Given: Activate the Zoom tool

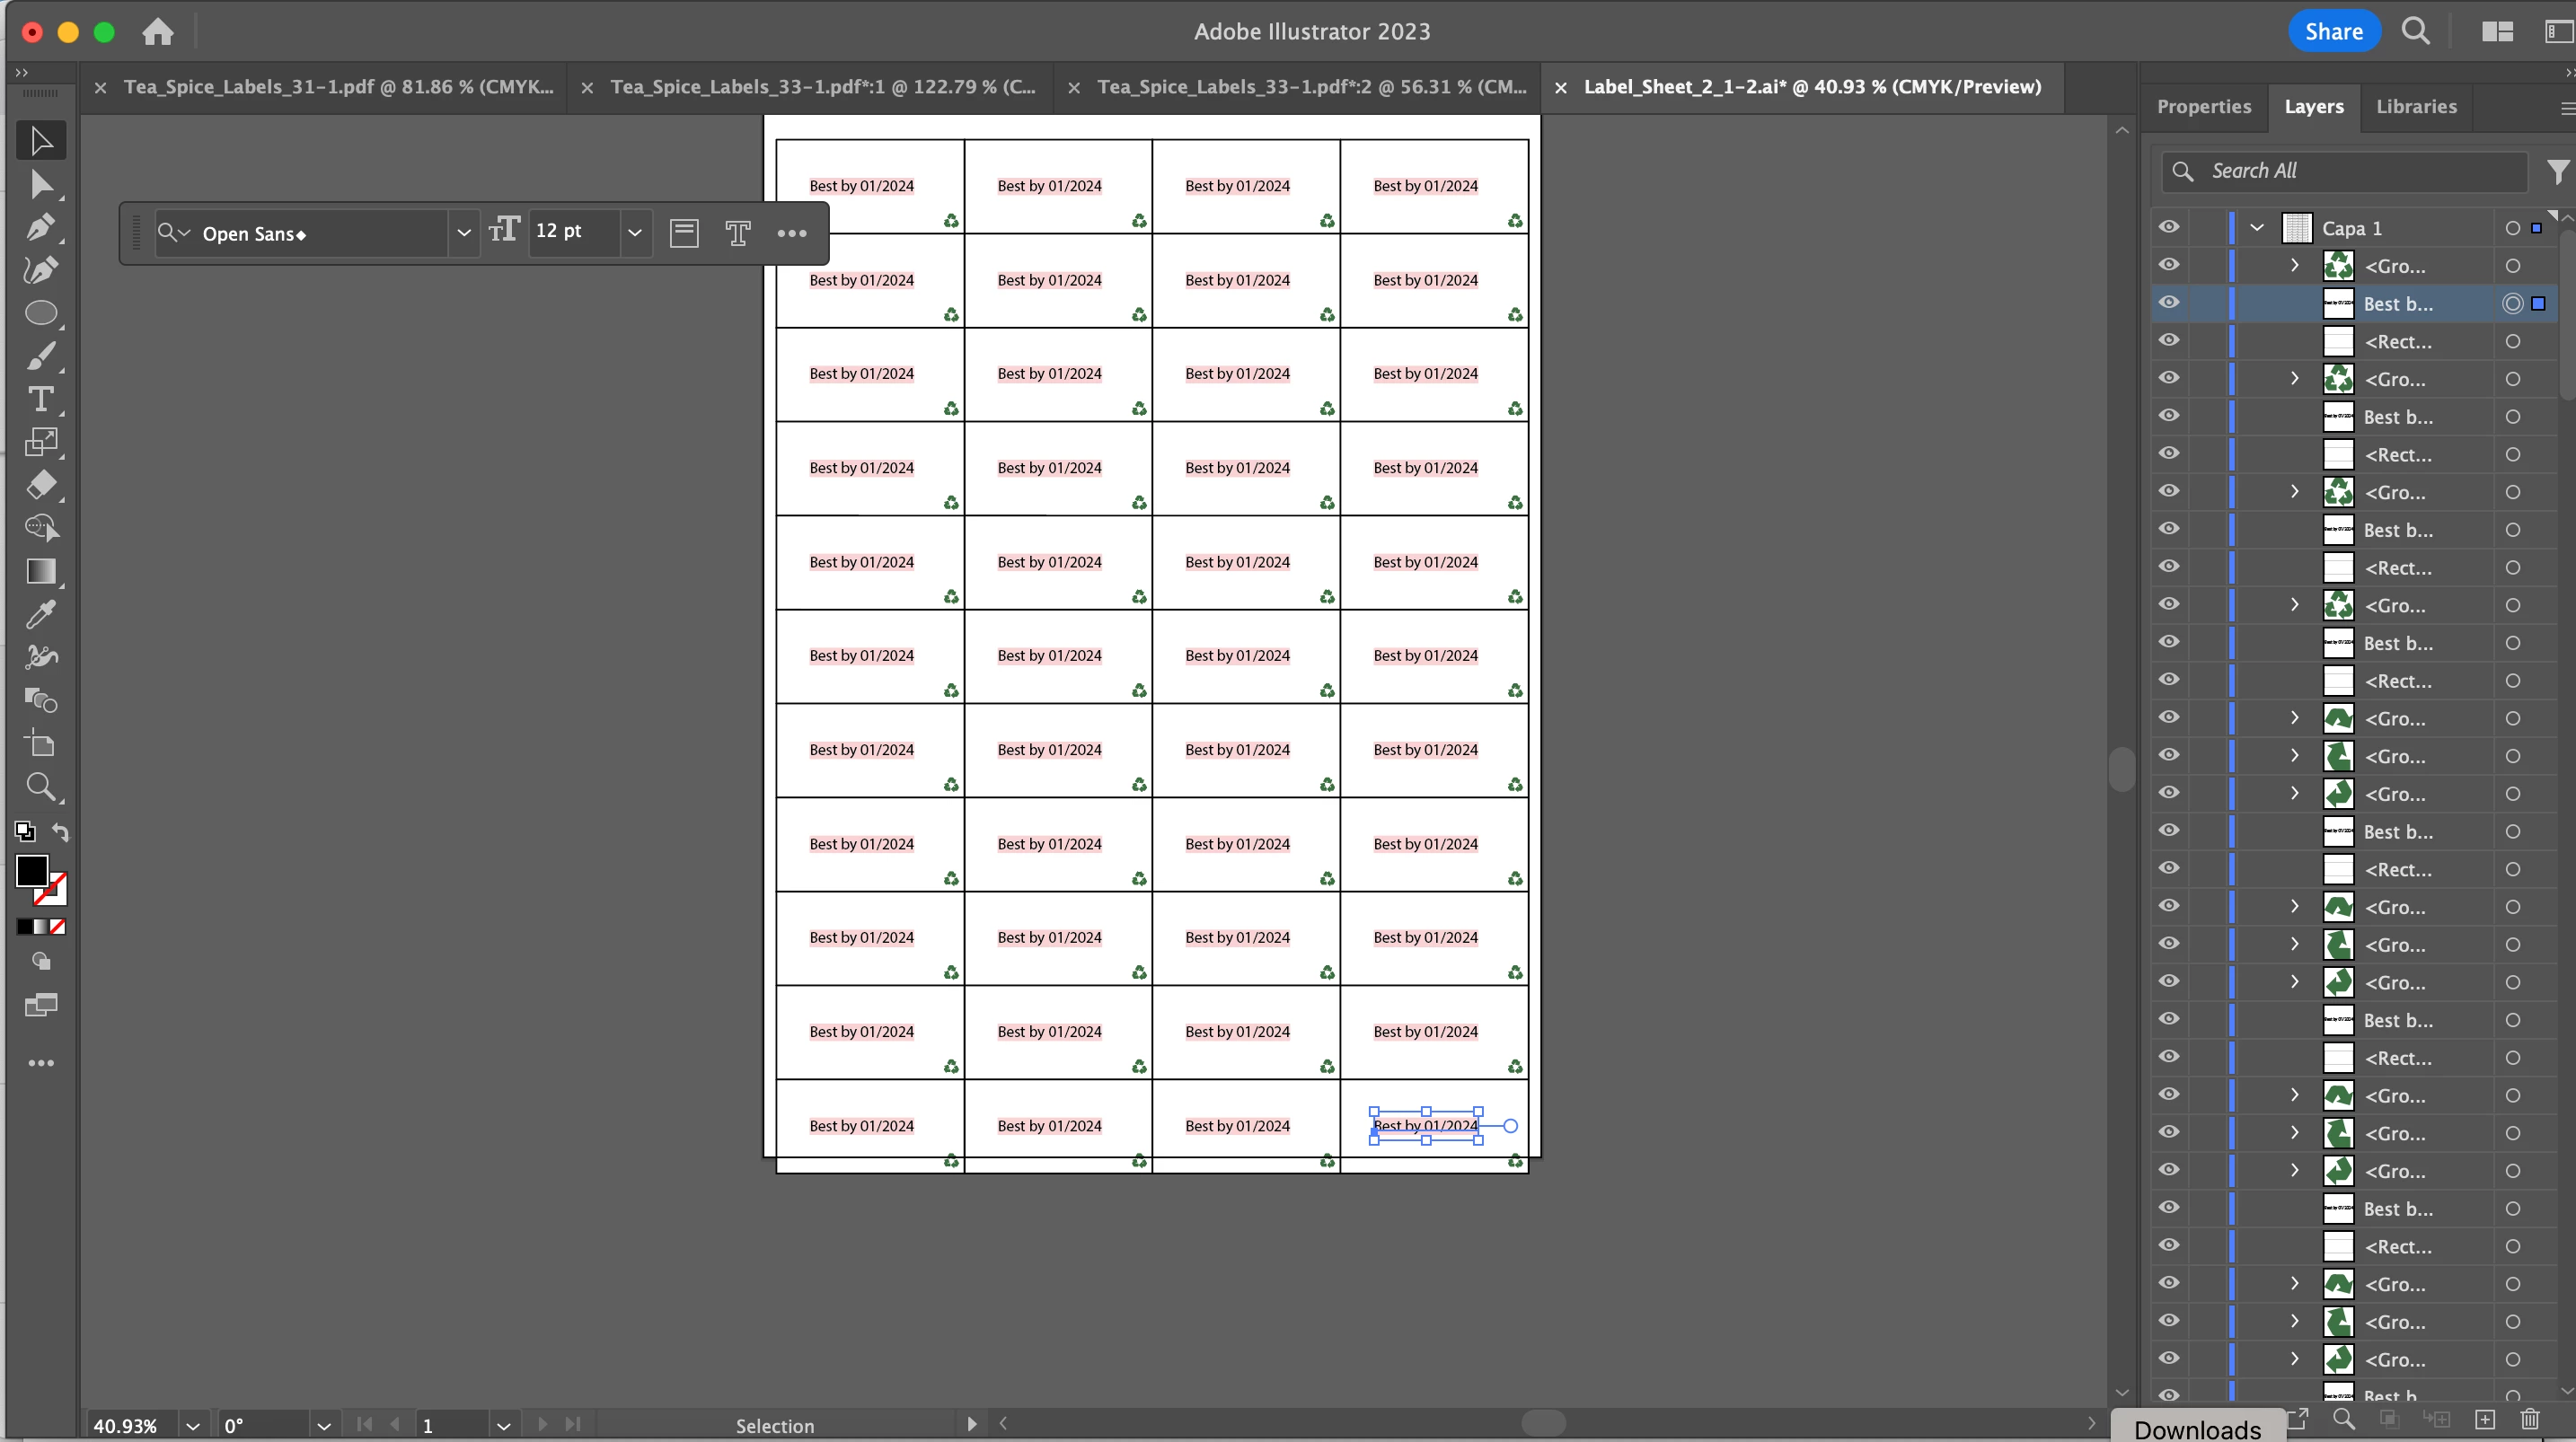Looking at the screenshot, I should [x=40, y=787].
